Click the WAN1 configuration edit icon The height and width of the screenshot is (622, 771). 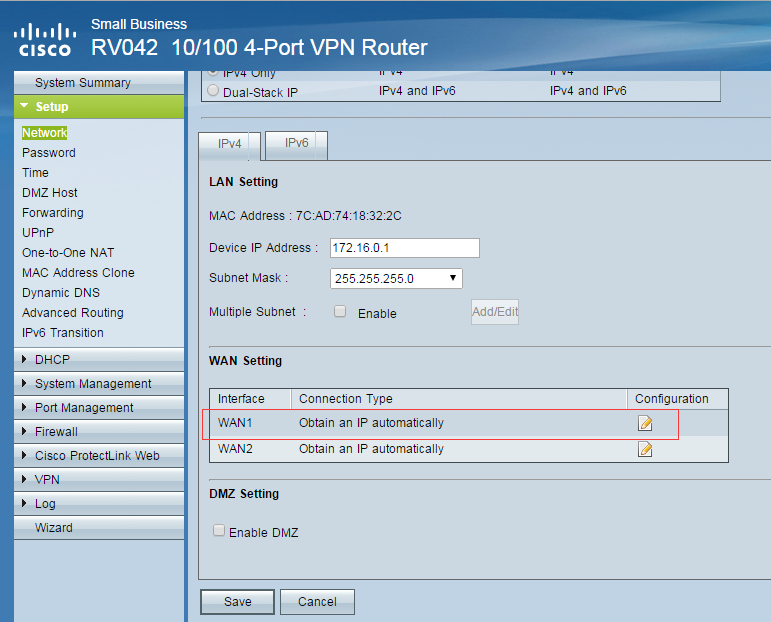[x=645, y=423]
